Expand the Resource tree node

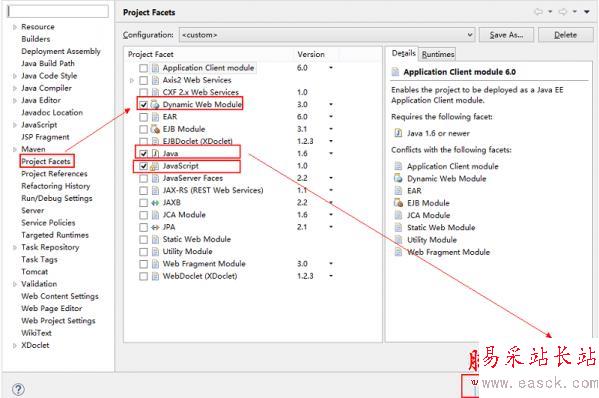point(15,27)
